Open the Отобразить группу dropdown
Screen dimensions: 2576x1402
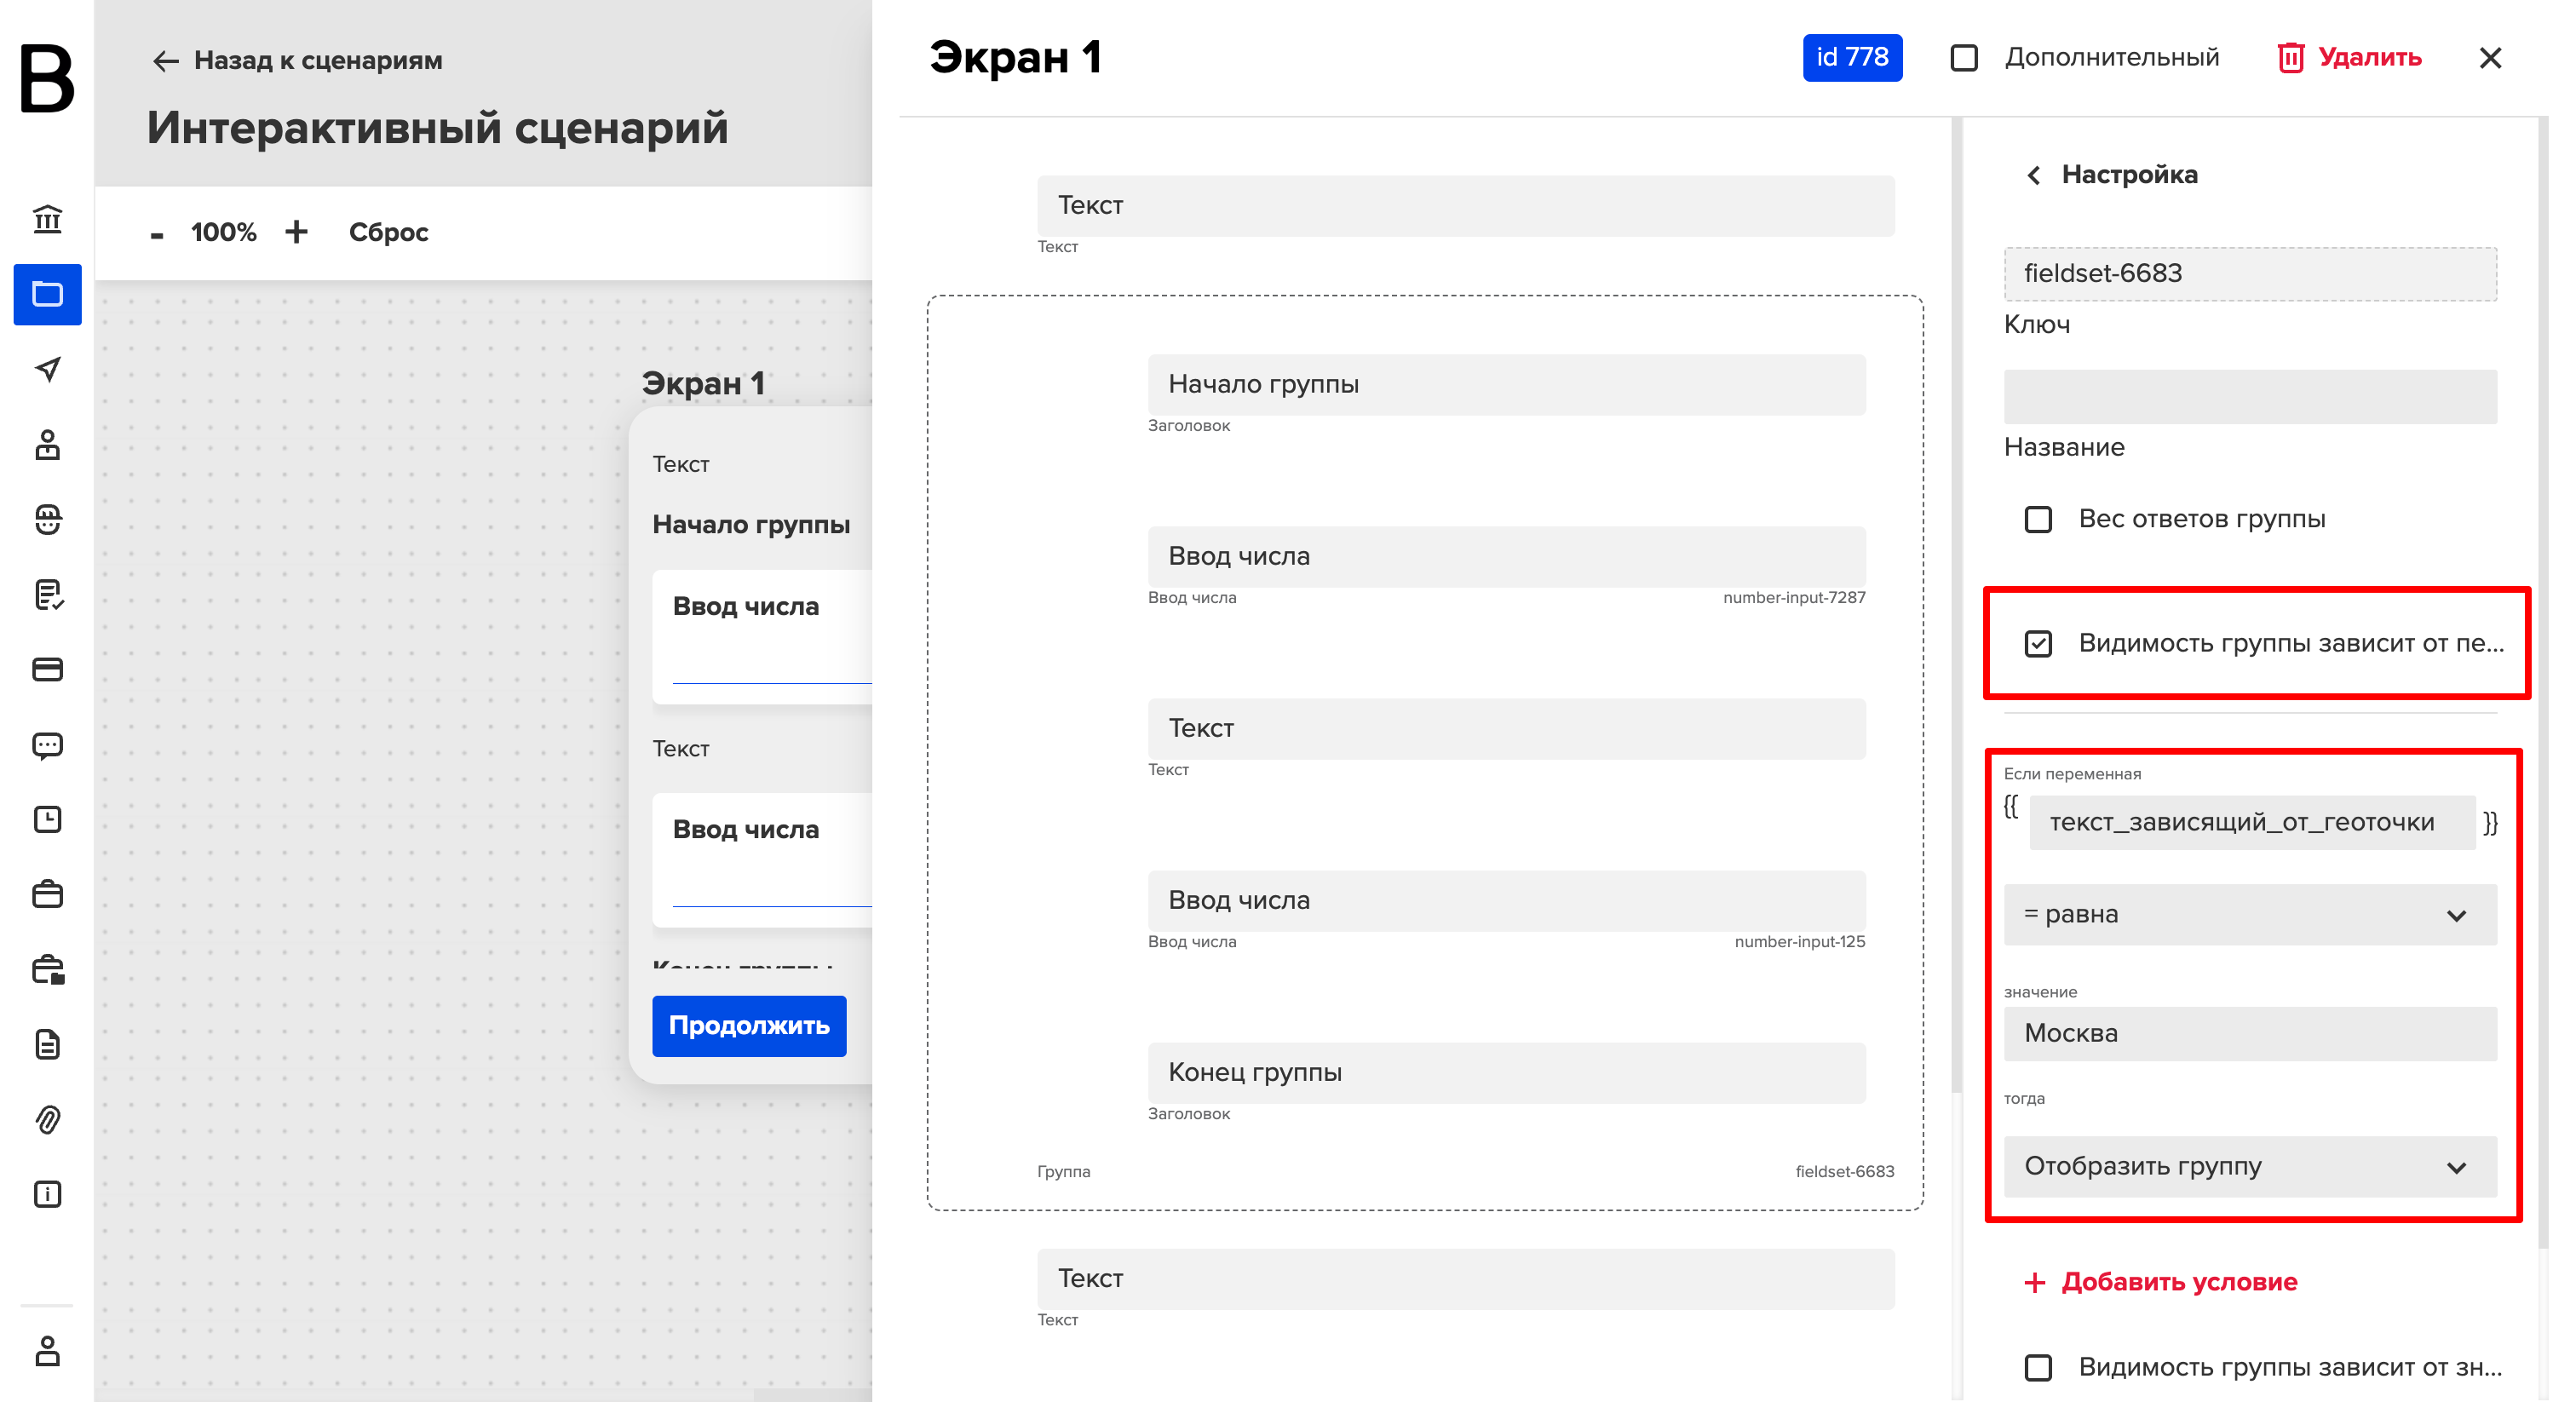pos(2250,1167)
